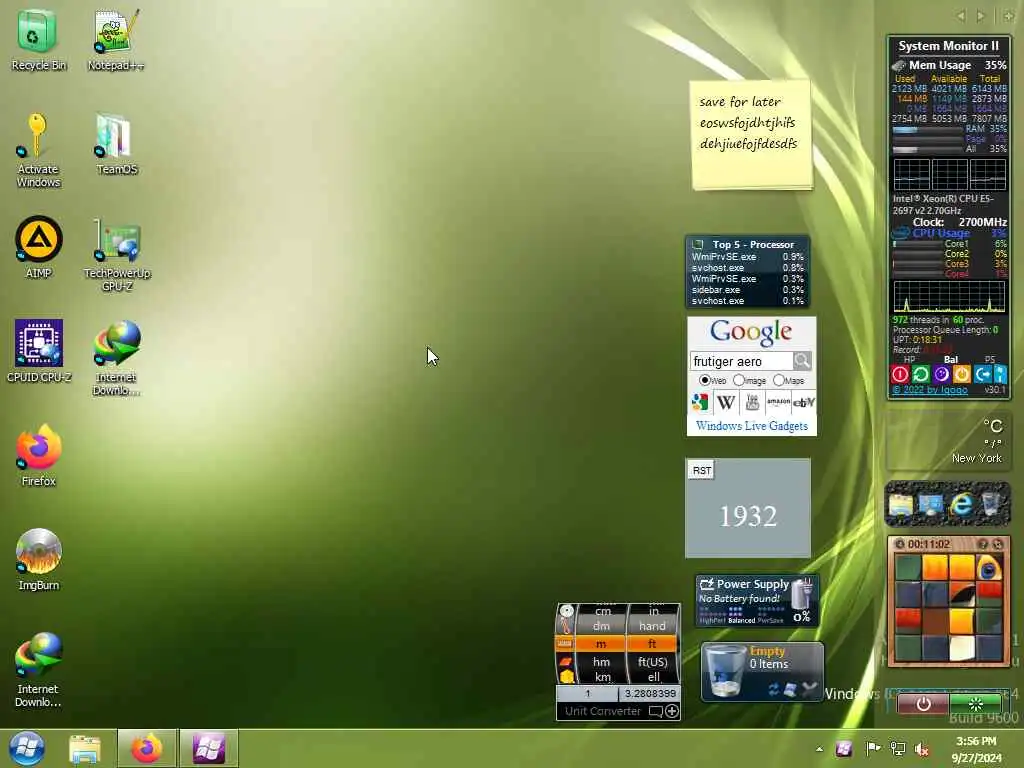This screenshot has height=768, width=1024.
Task: Click the red power button on the shutdown gadget
Action: click(x=923, y=704)
